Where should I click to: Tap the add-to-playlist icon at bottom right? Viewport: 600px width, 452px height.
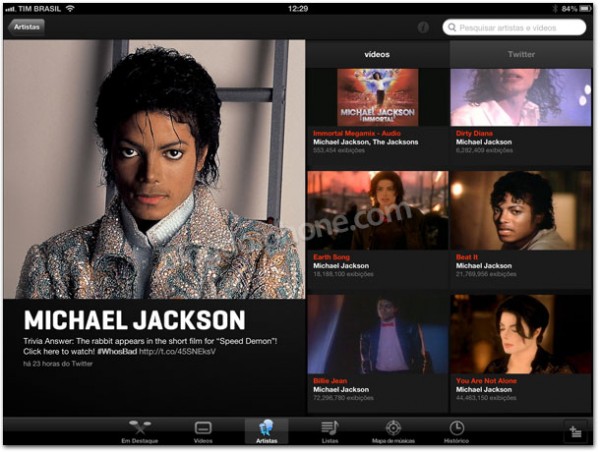575,432
